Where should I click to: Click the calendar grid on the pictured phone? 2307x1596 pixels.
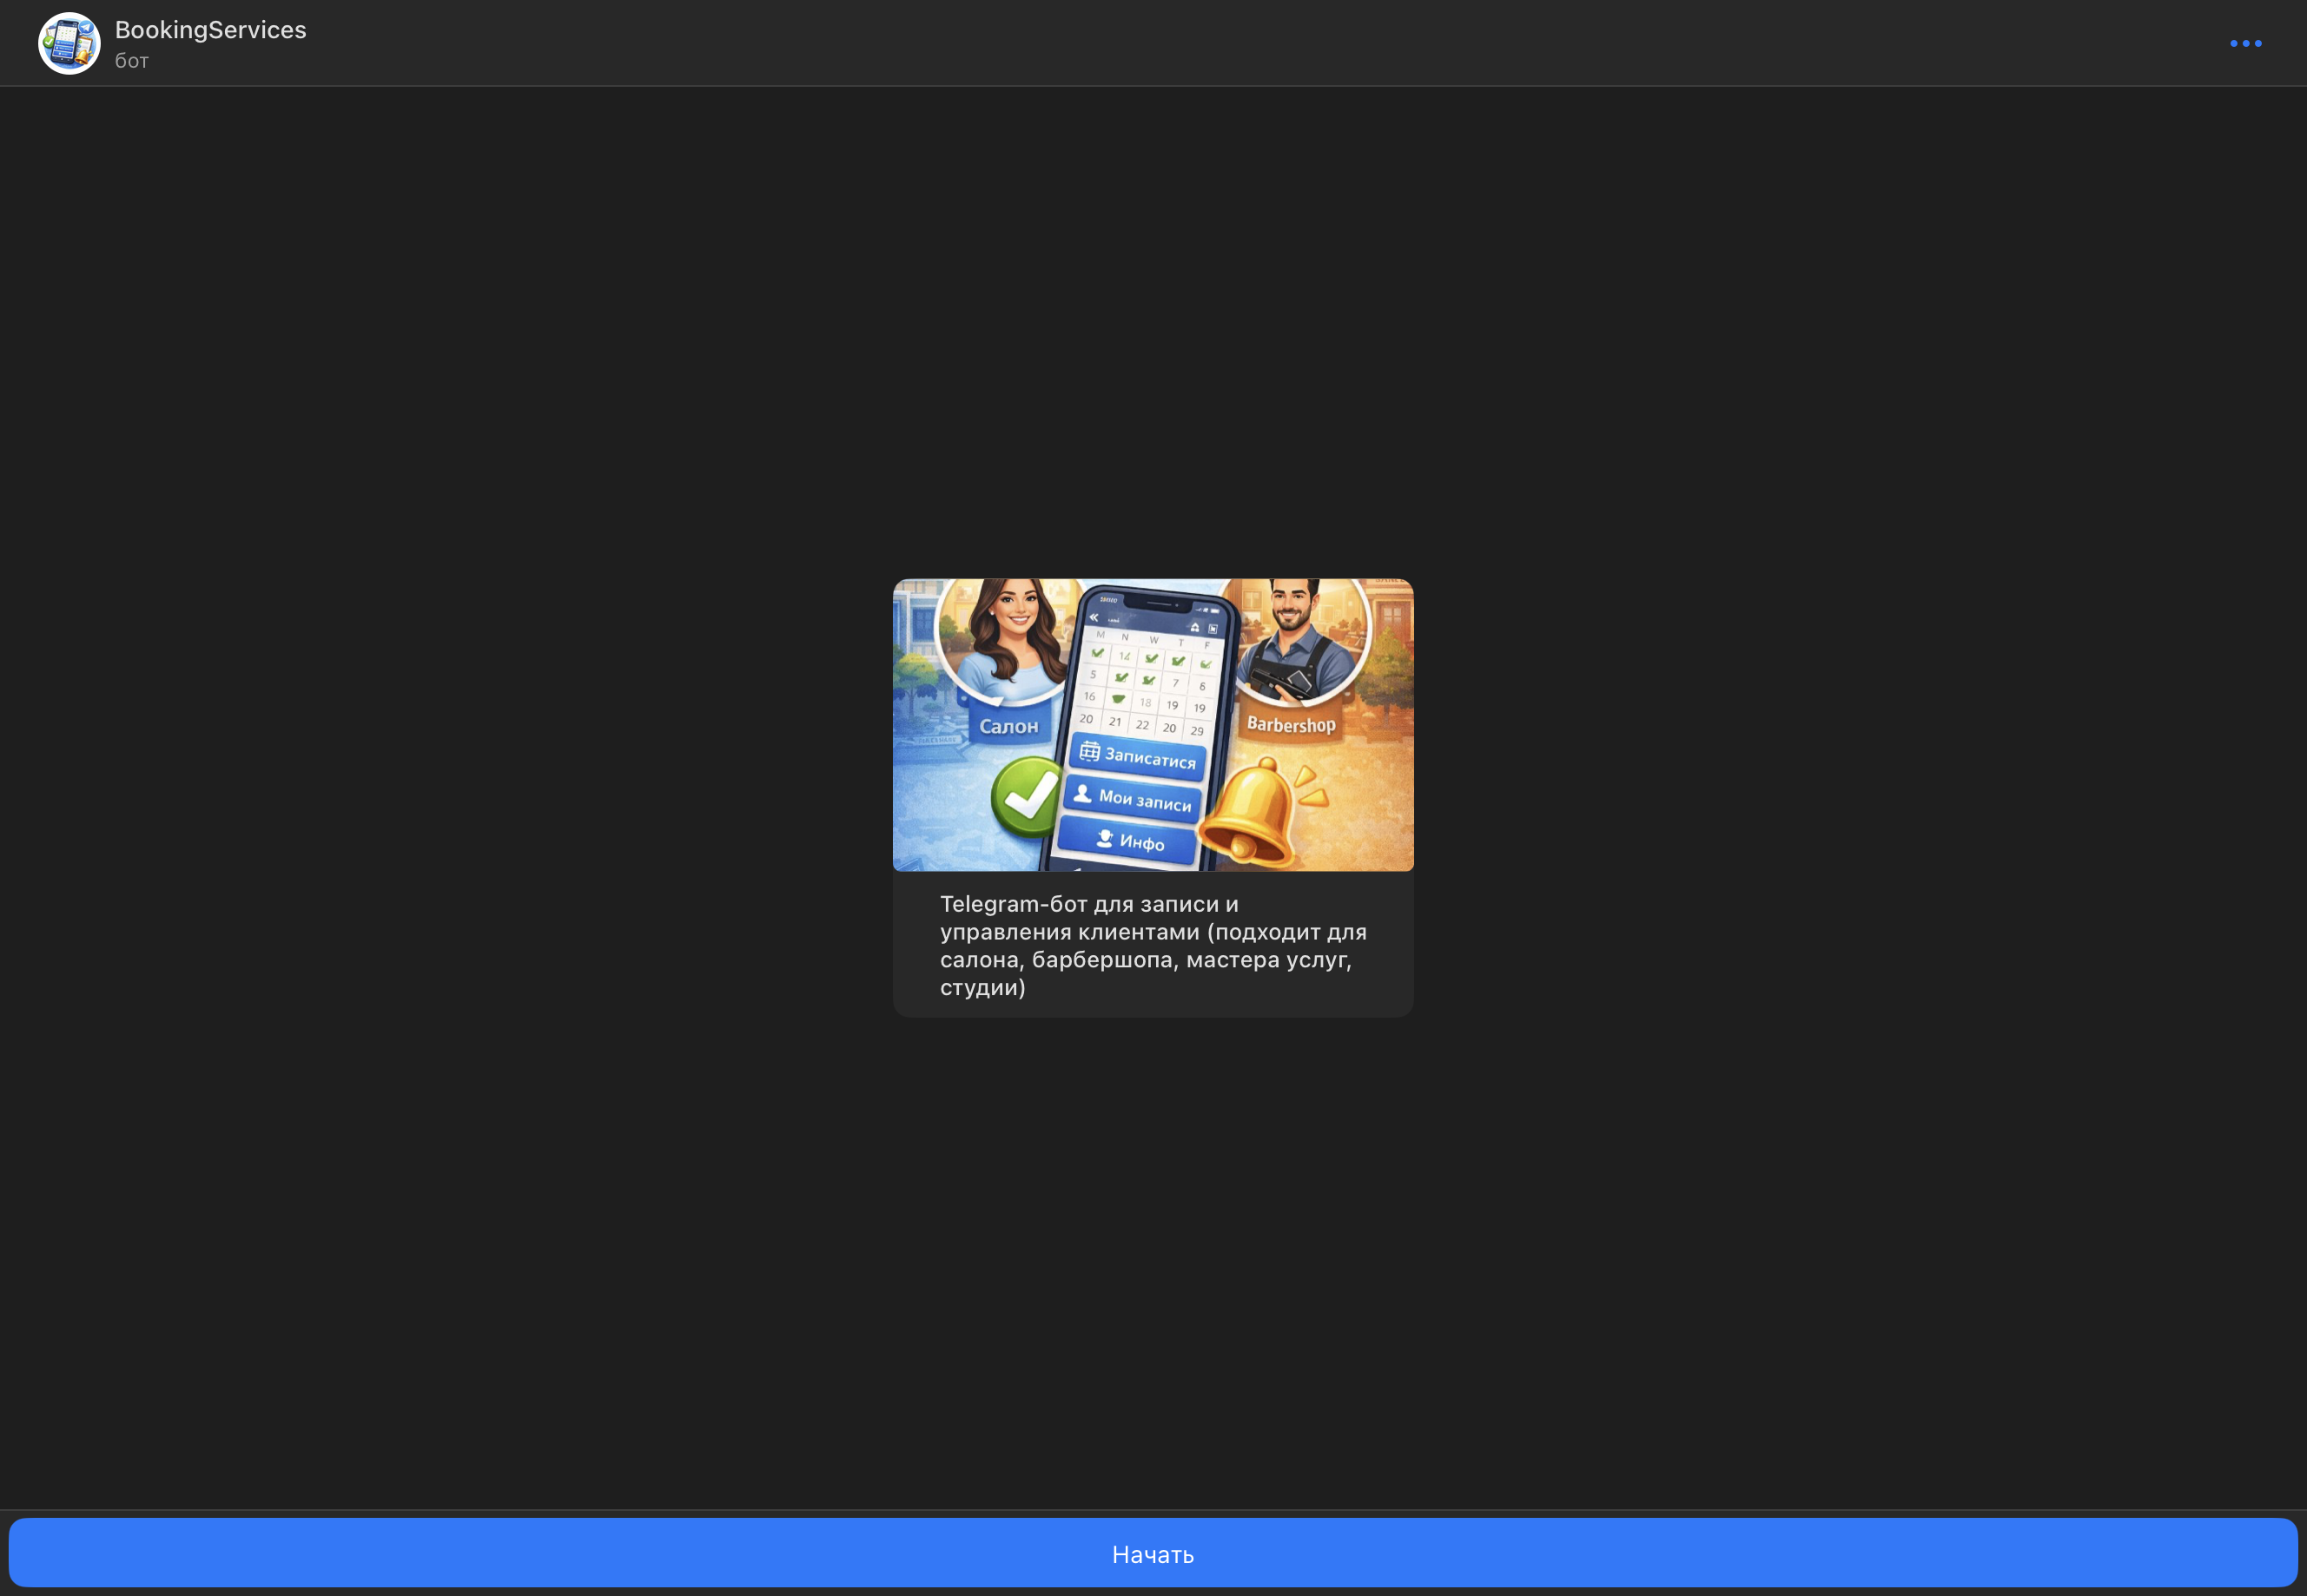1147,686
